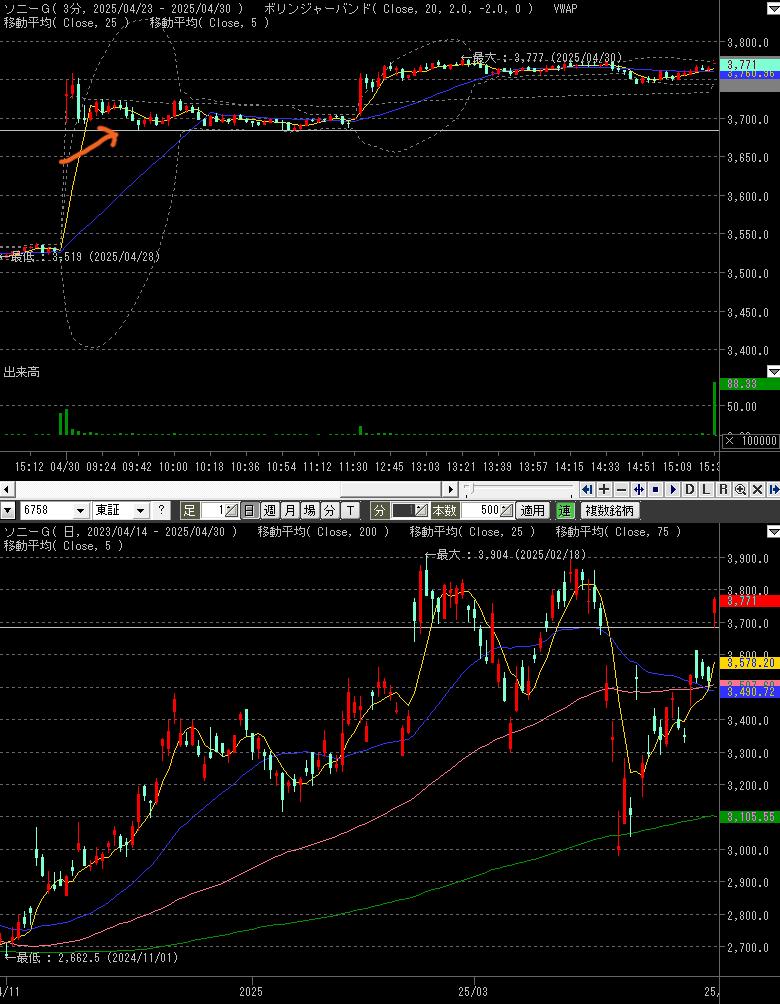The image size is (780, 1004).
Task: Click the scrollbar left arrow
Action: click(6, 490)
